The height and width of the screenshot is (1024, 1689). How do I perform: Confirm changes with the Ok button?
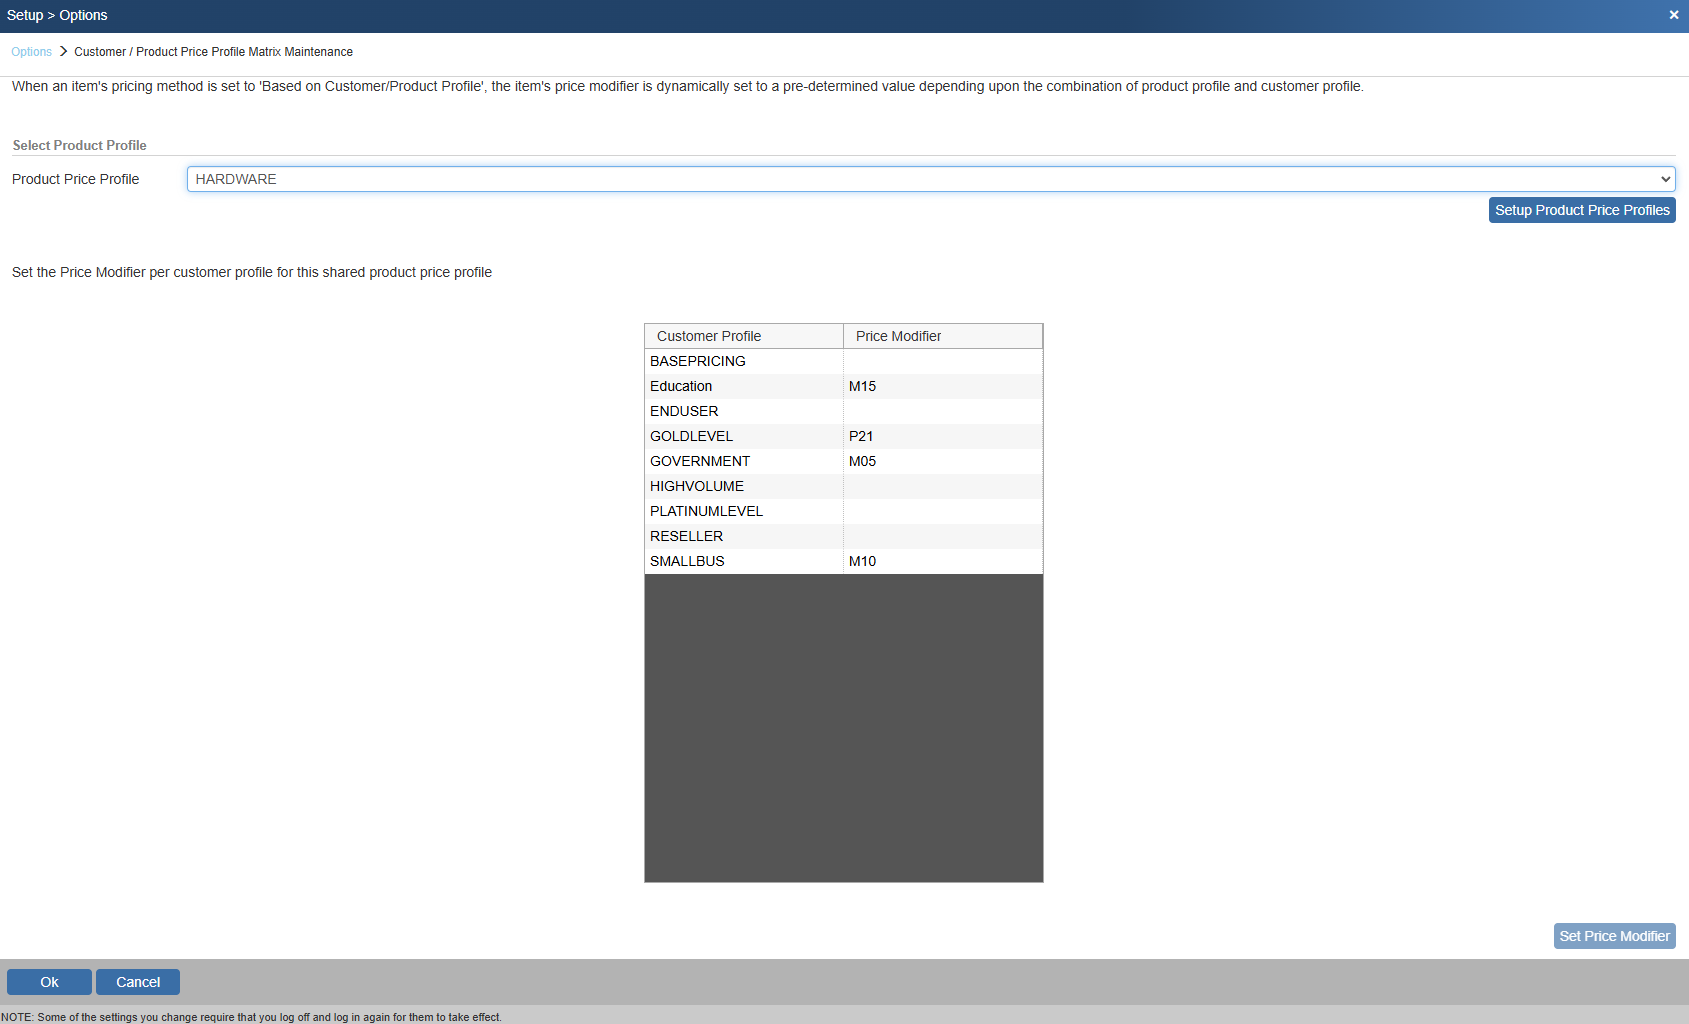click(49, 982)
